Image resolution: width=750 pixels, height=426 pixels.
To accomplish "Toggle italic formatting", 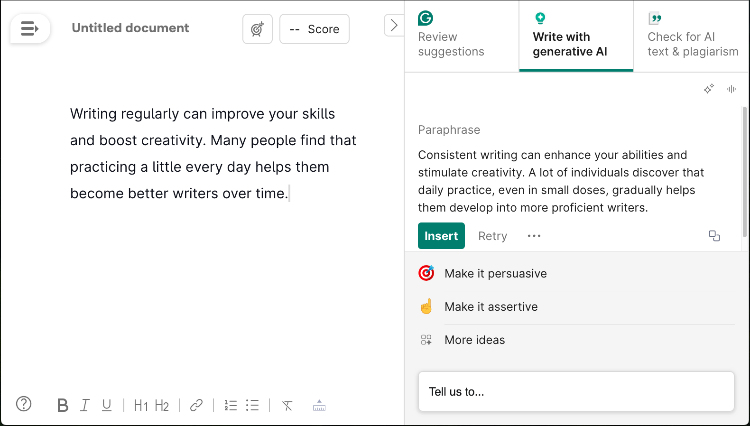I will tap(85, 405).
